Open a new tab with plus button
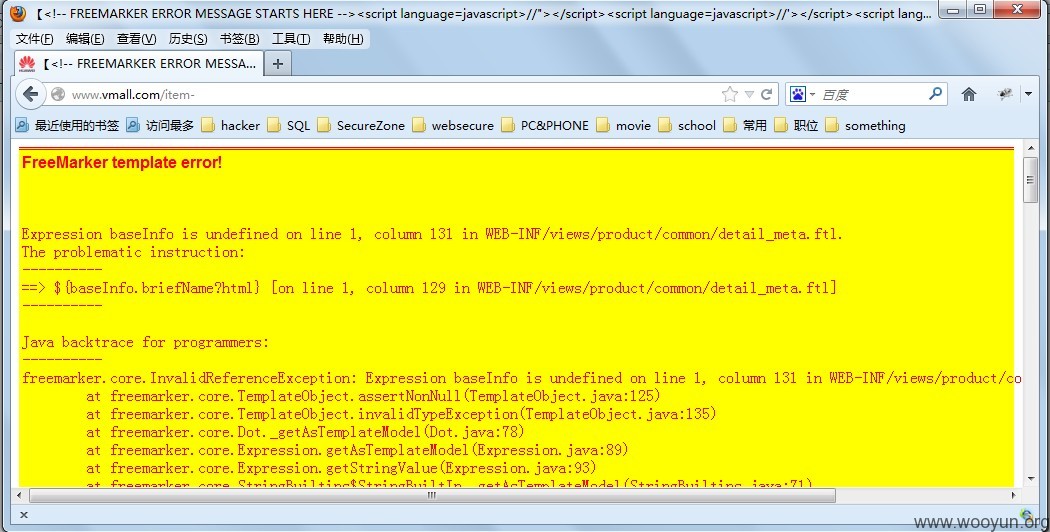Screen dimensions: 1050x532 [278, 64]
